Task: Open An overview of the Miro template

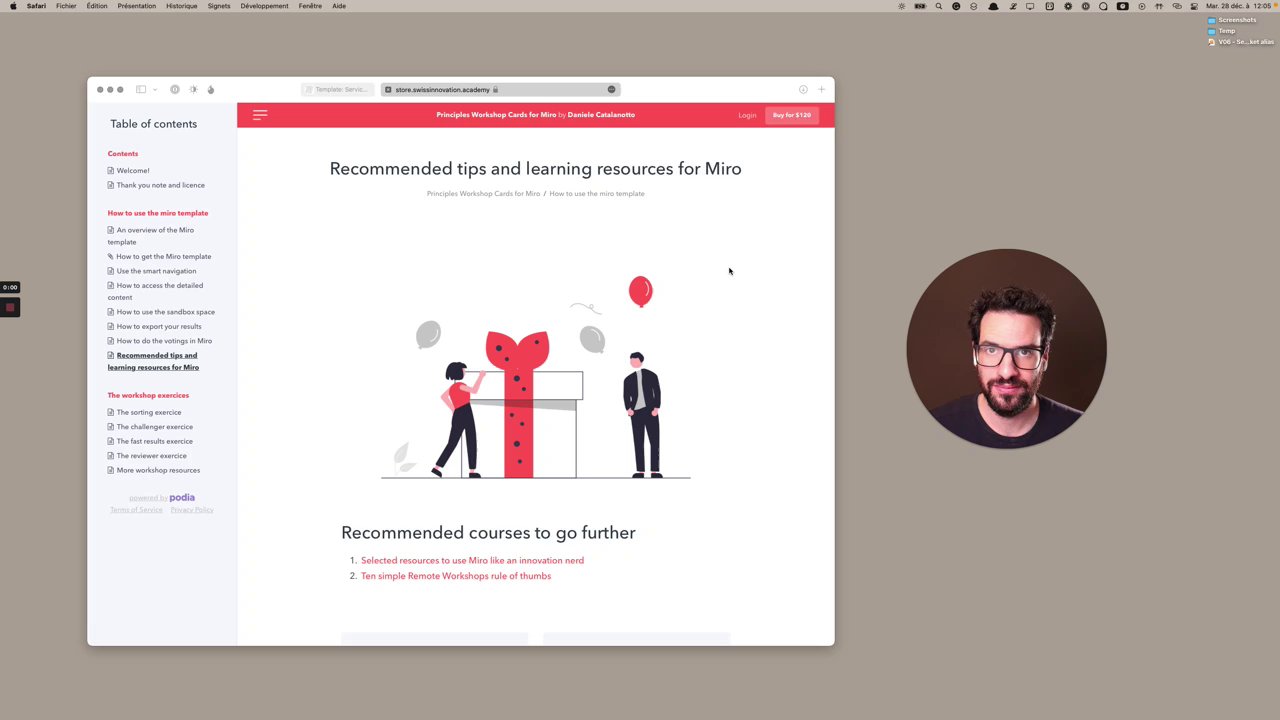Action: pos(151,236)
